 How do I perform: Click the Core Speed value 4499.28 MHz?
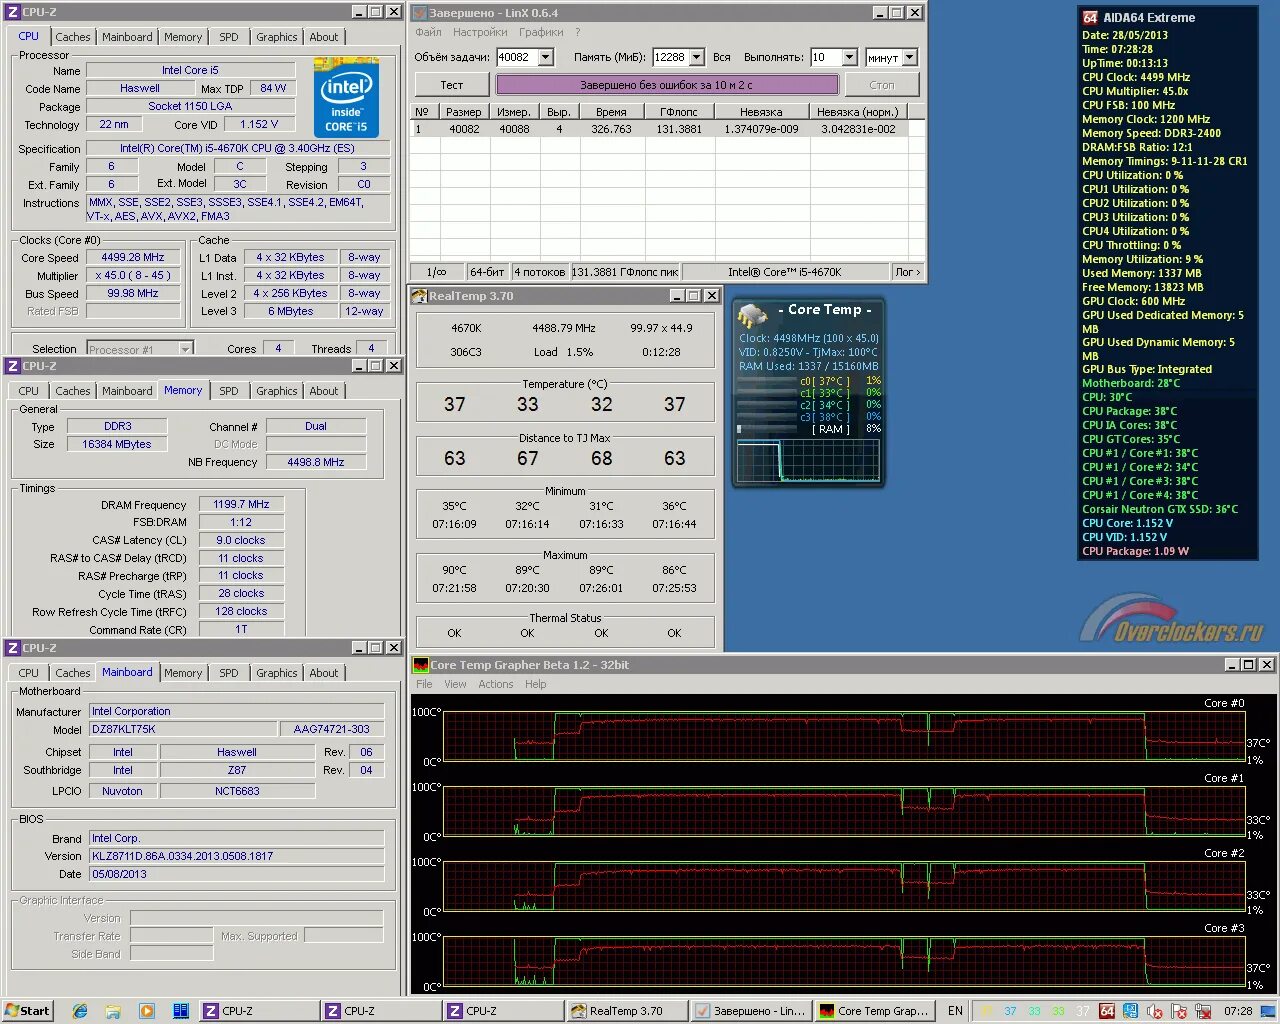[x=133, y=257]
